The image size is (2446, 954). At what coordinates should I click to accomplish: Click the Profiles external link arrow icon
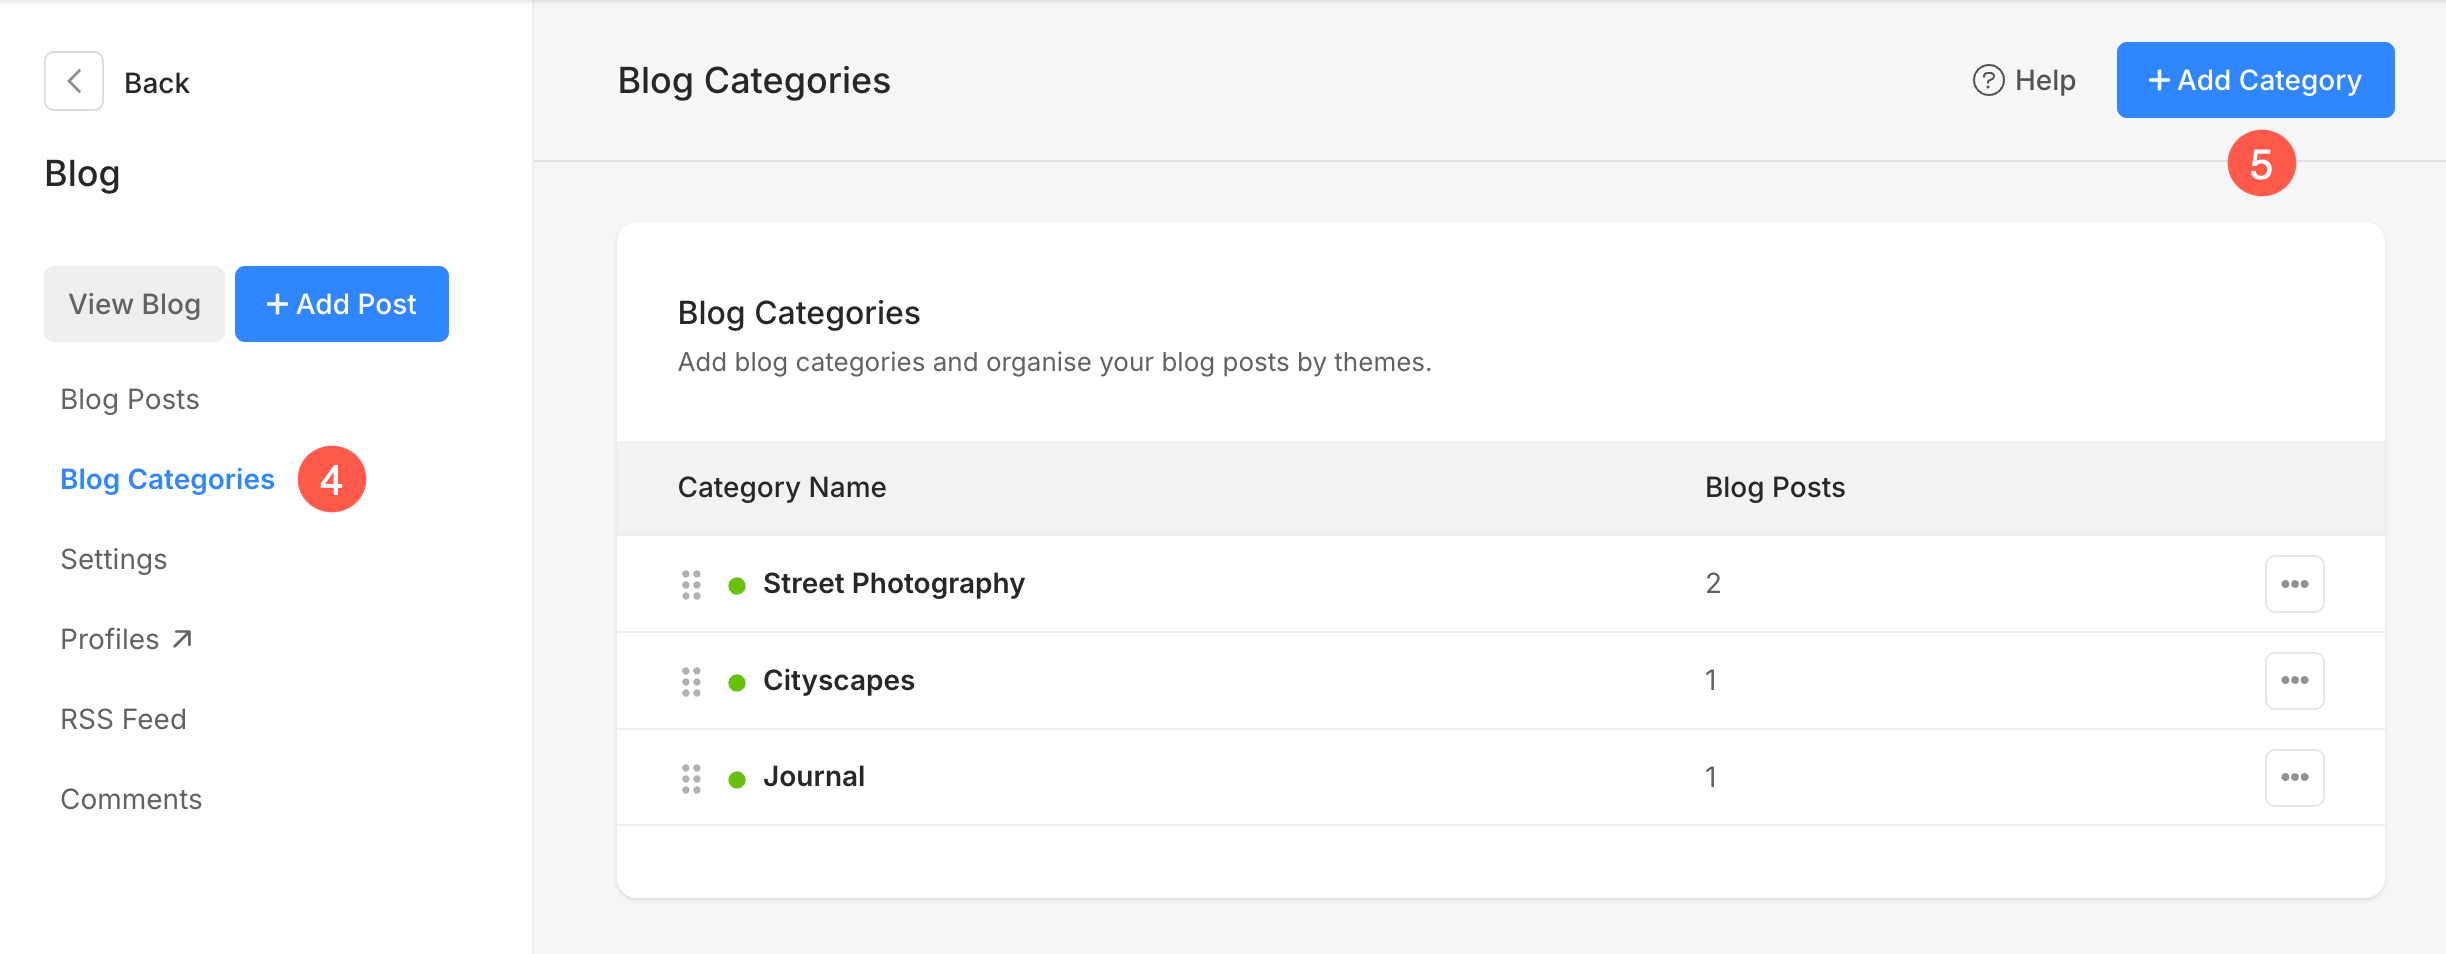click(182, 639)
